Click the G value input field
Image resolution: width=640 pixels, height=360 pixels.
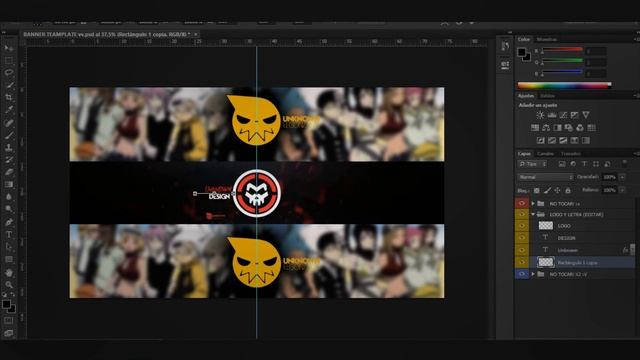[596, 62]
